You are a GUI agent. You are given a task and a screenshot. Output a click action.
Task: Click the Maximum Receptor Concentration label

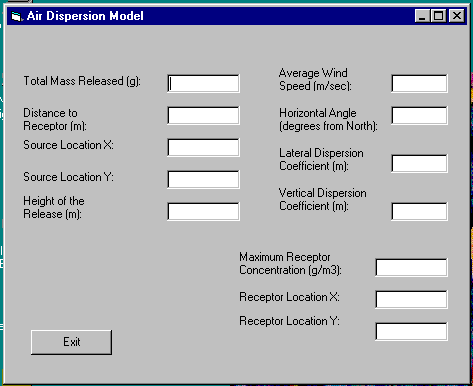click(290, 263)
